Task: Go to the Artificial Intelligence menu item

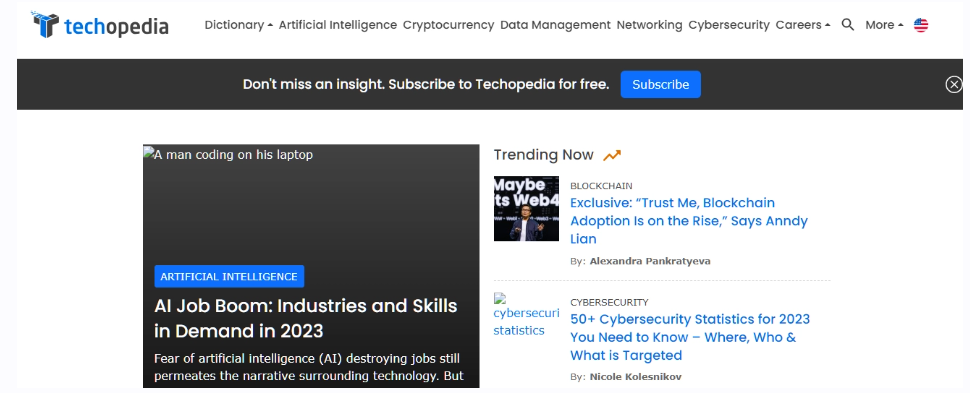Action: [338, 25]
